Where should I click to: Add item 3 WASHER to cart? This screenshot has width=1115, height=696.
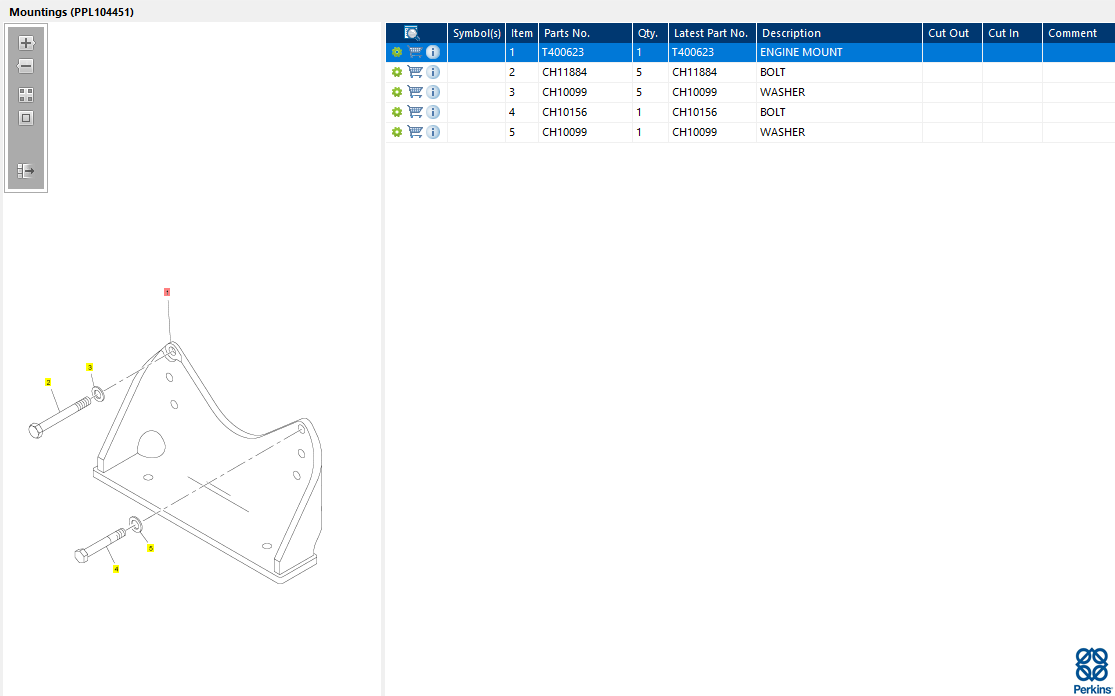click(x=415, y=92)
